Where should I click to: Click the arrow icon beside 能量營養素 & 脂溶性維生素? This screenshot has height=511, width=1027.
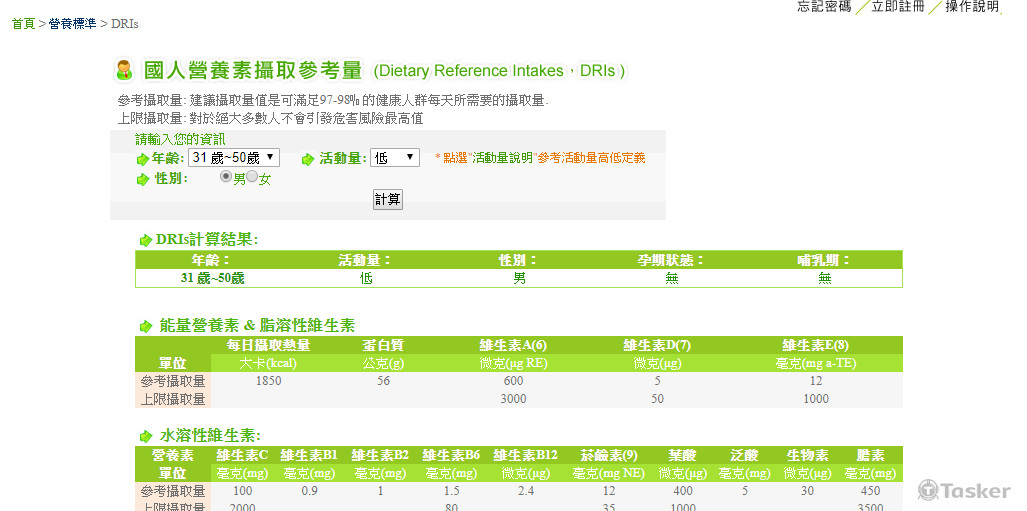(146, 326)
